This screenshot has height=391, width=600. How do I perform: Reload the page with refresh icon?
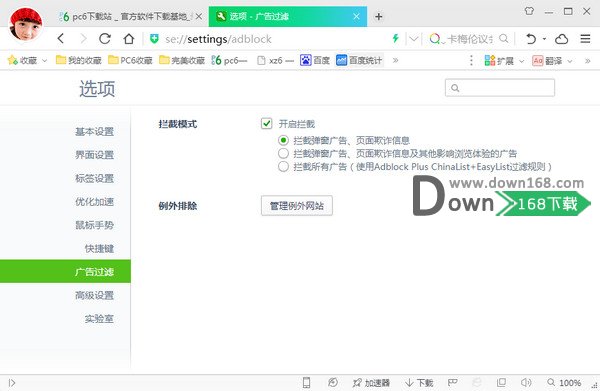coord(105,39)
